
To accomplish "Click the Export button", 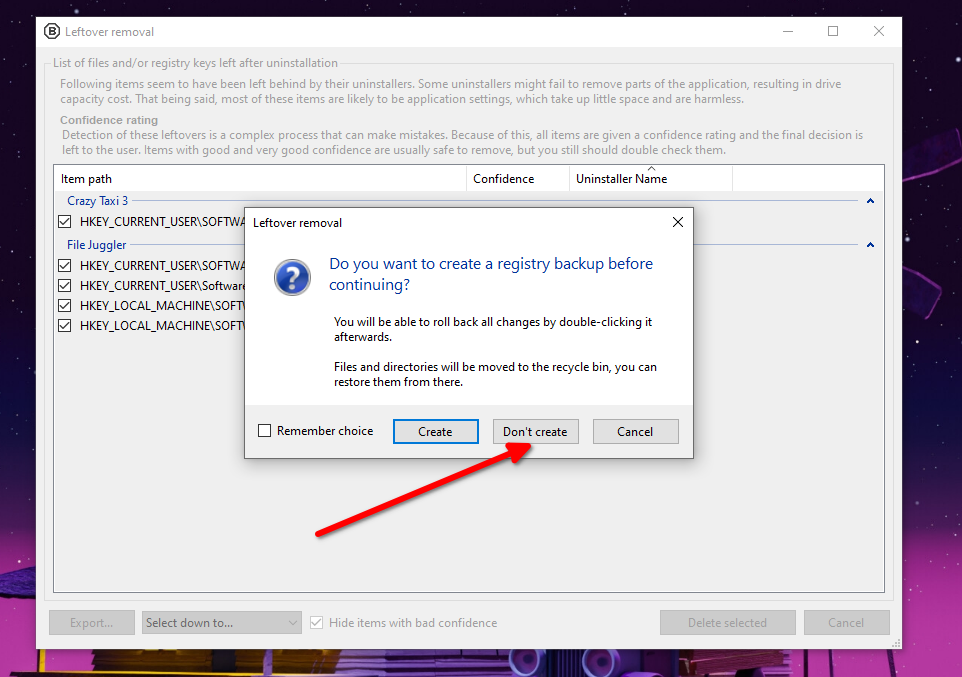I will point(91,622).
